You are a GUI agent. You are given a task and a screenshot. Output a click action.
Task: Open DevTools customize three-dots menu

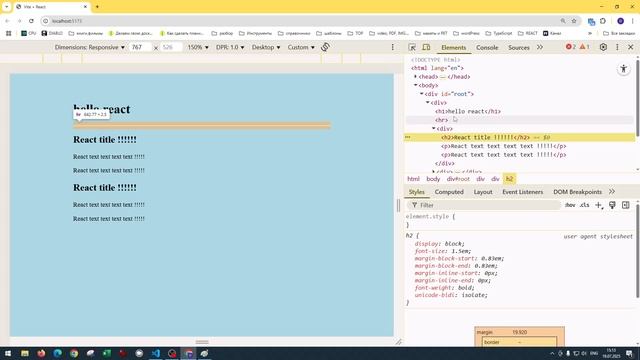pos(617,47)
